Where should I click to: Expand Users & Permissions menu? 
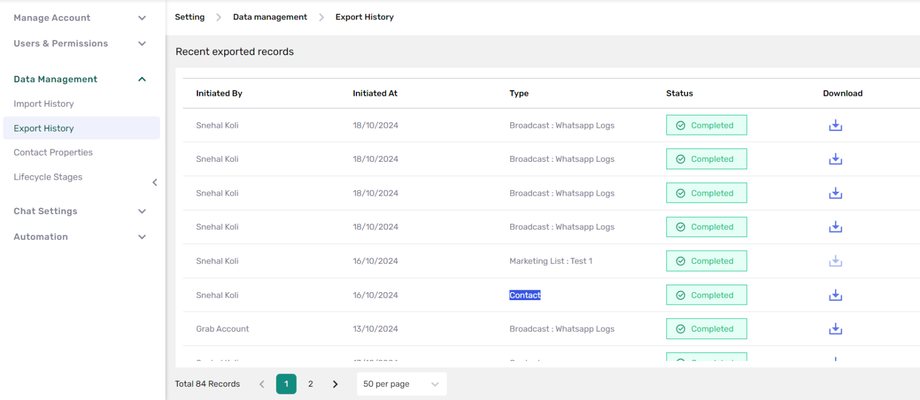click(x=141, y=44)
